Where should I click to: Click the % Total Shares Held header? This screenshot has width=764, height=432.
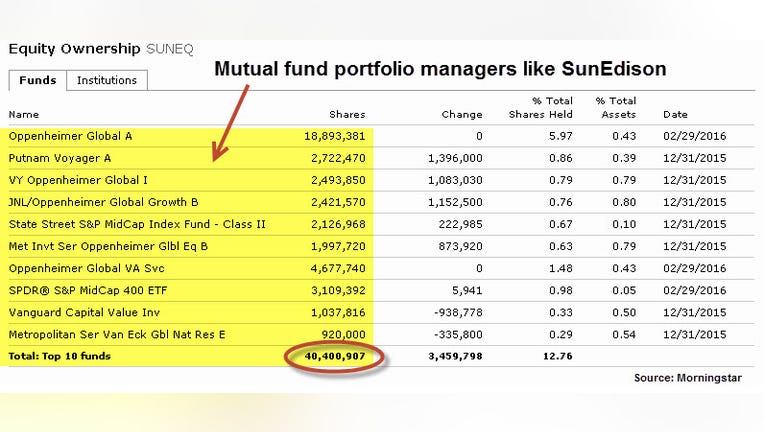coord(540,108)
